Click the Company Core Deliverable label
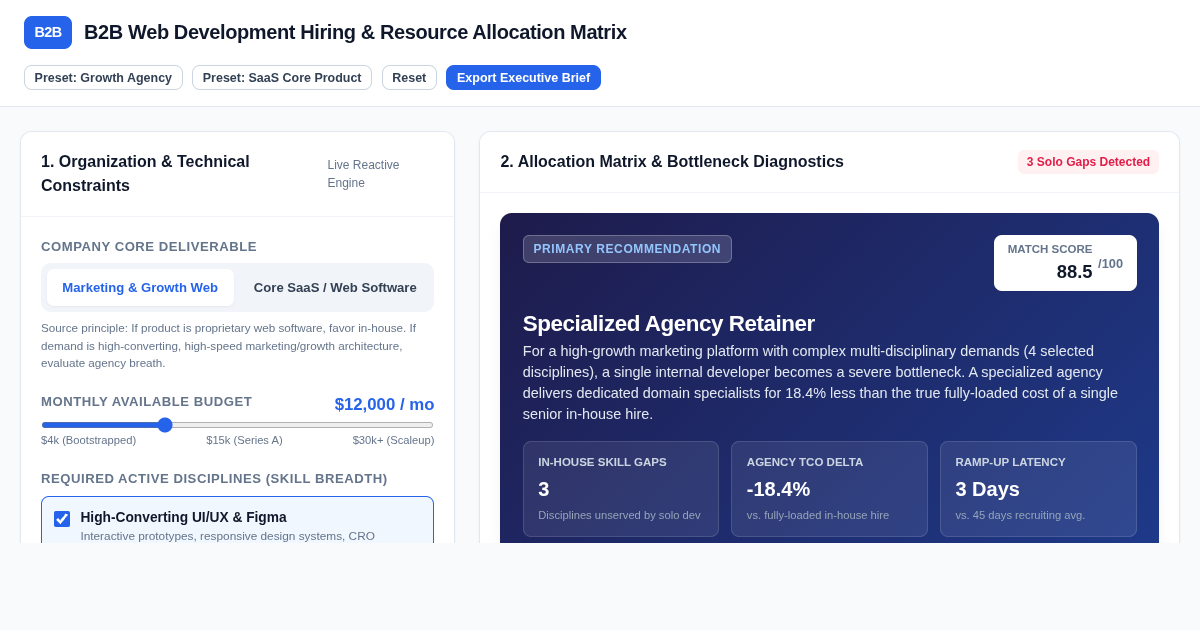 pos(149,247)
